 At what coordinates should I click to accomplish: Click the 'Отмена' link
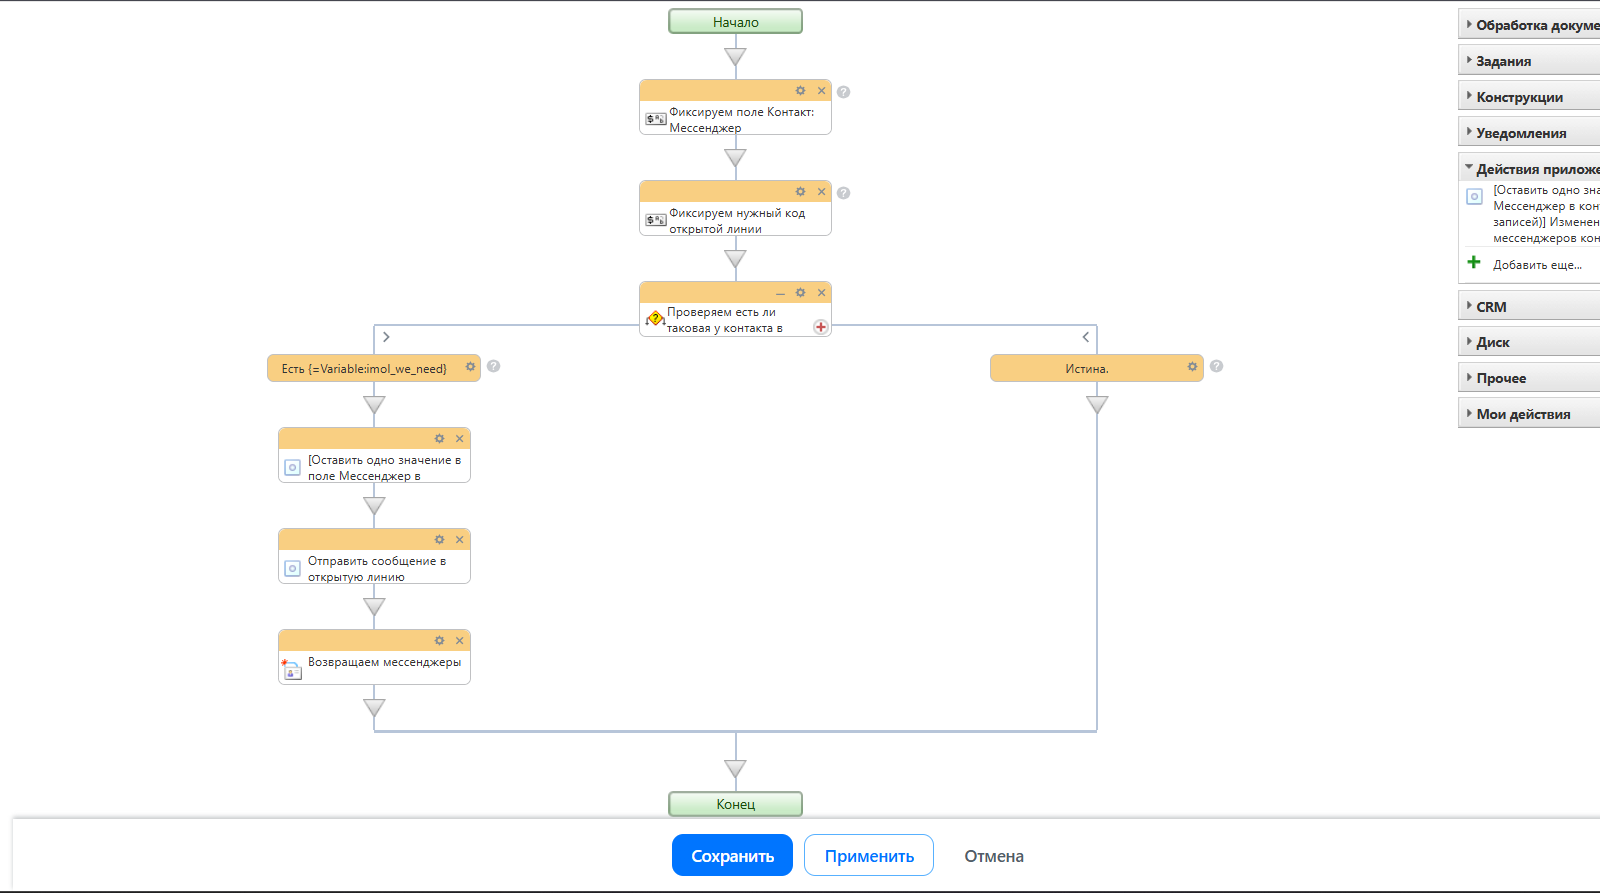pyautogui.click(x=994, y=856)
